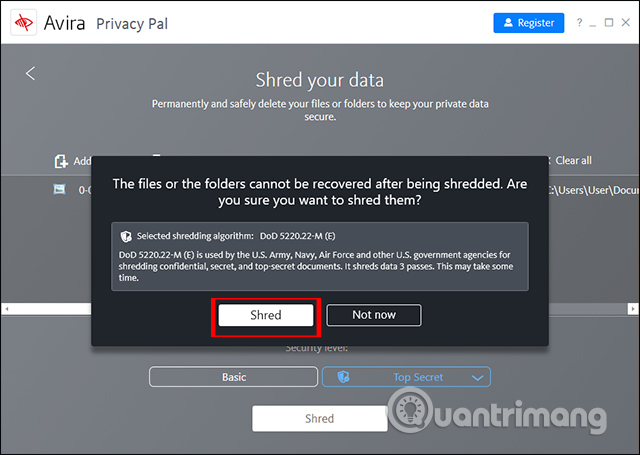Image resolution: width=640 pixels, height=455 pixels.
Task: Confirm with the highlighted Shred button
Action: click(266, 315)
